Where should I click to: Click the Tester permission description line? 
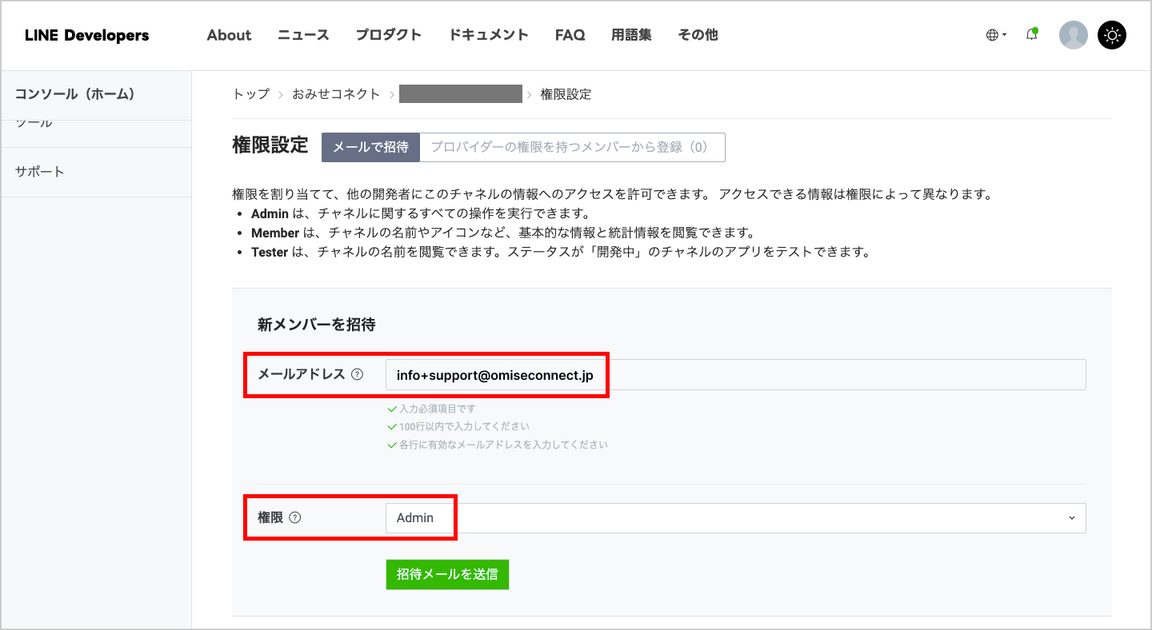(x=561, y=252)
